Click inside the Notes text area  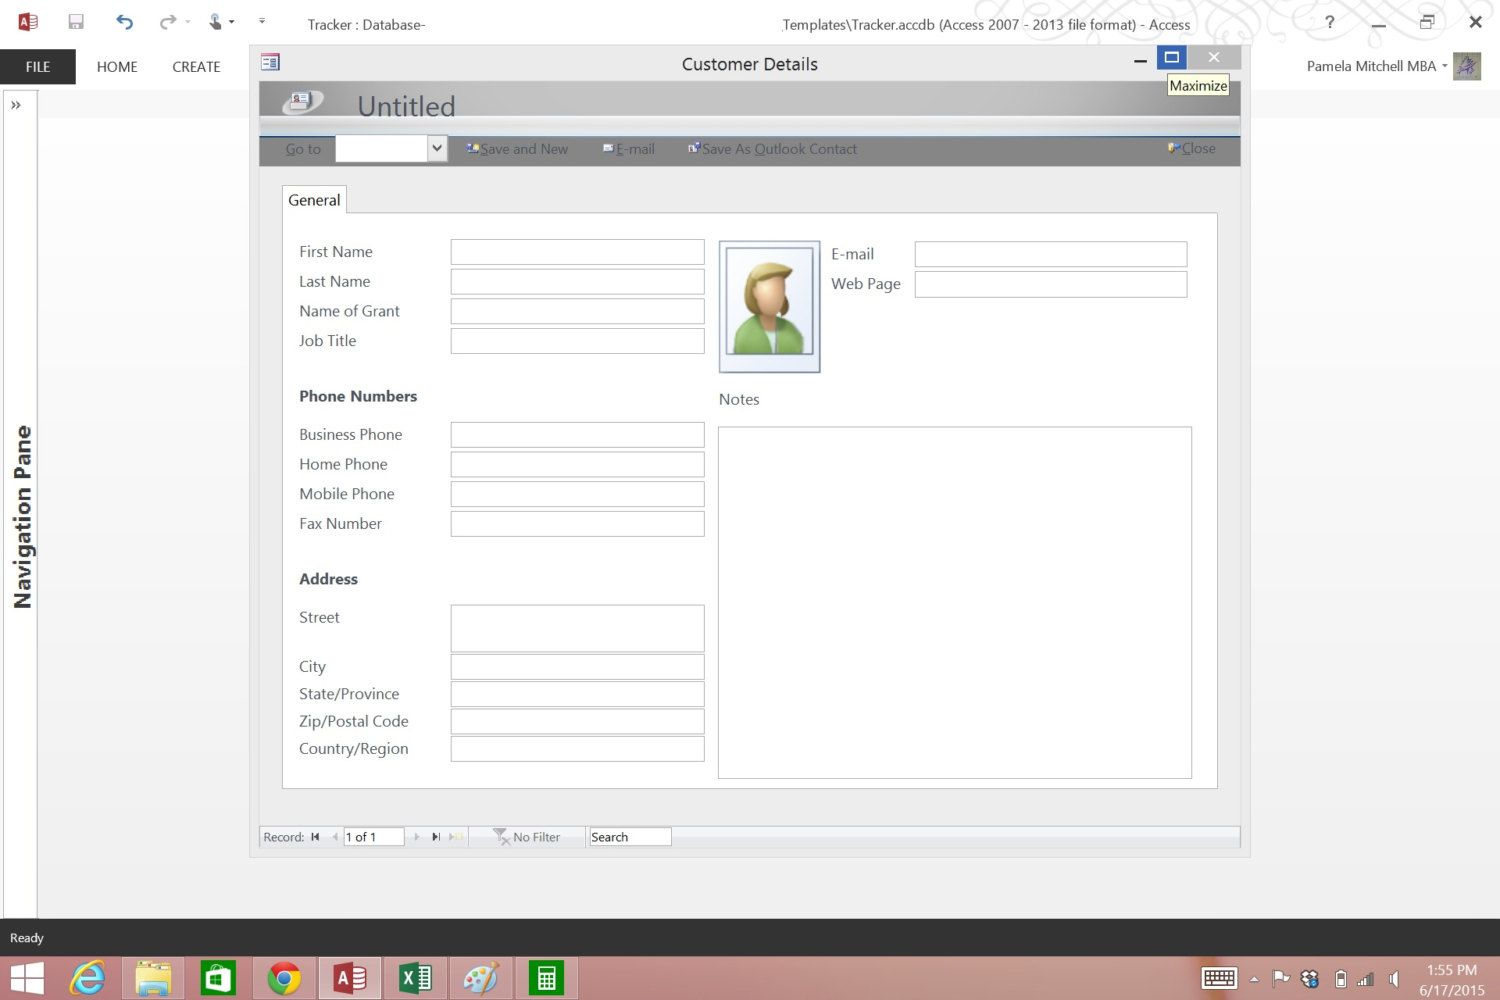(955, 603)
